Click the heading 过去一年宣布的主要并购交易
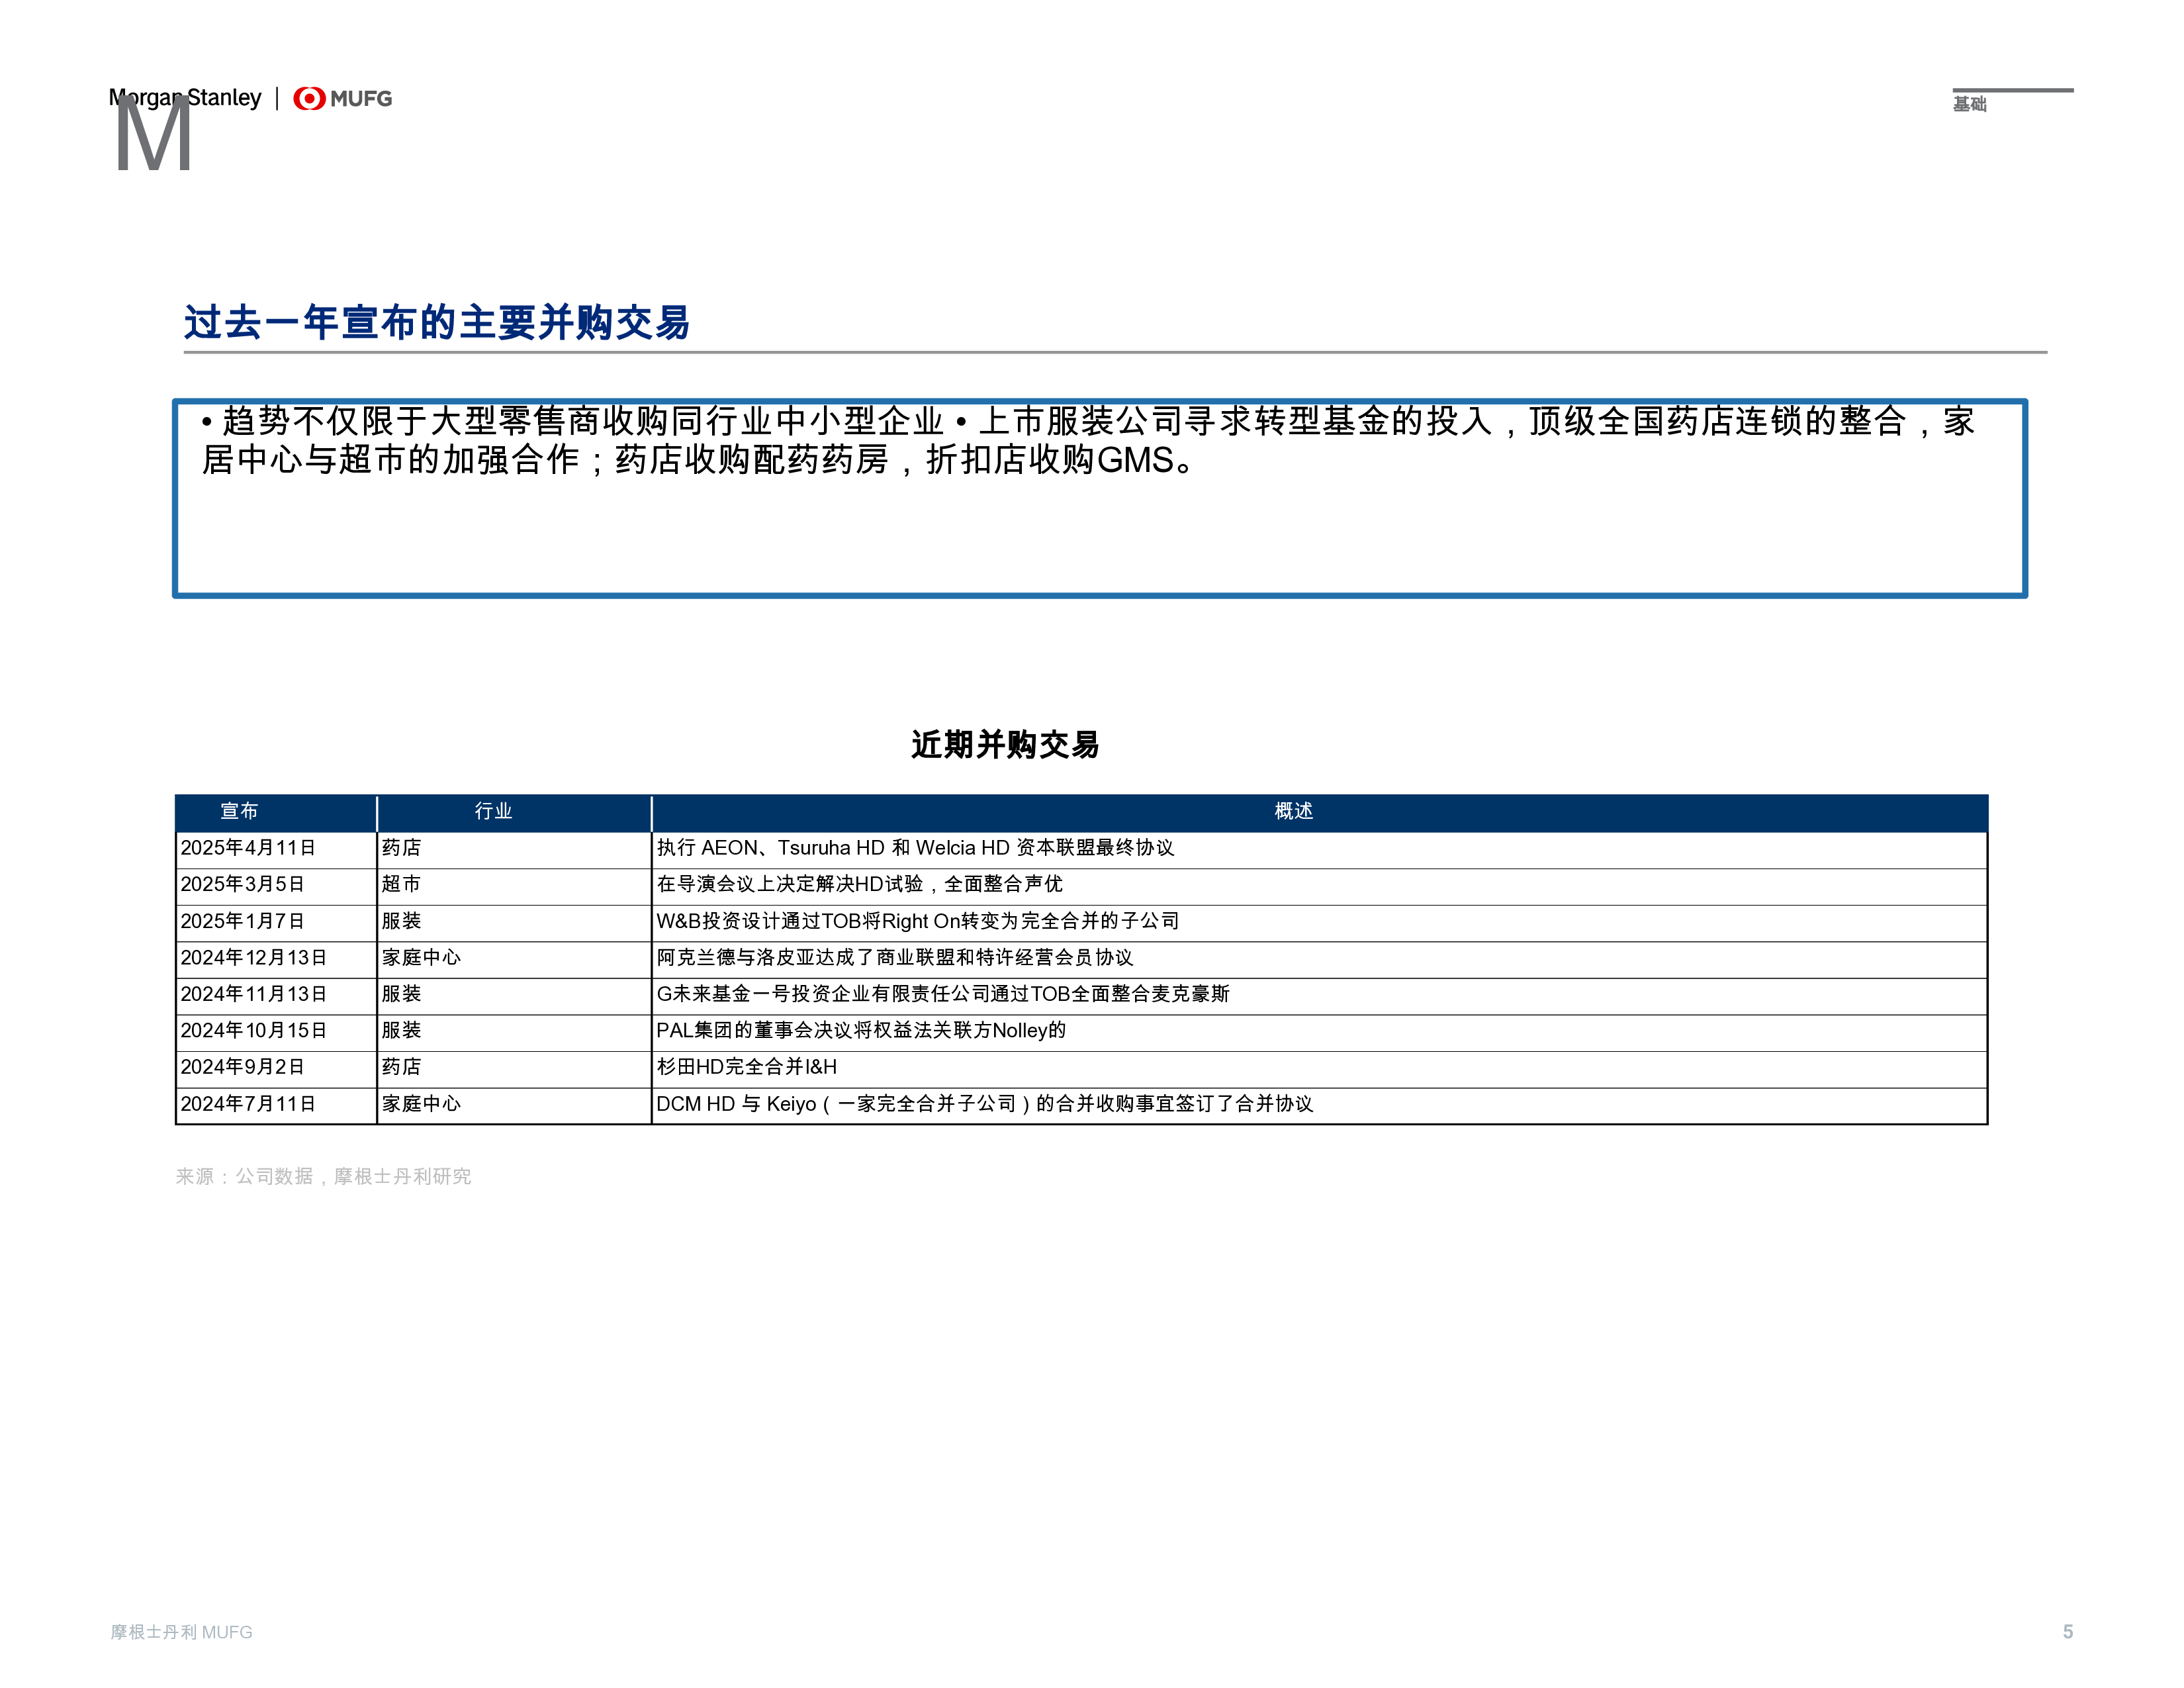 (437, 322)
